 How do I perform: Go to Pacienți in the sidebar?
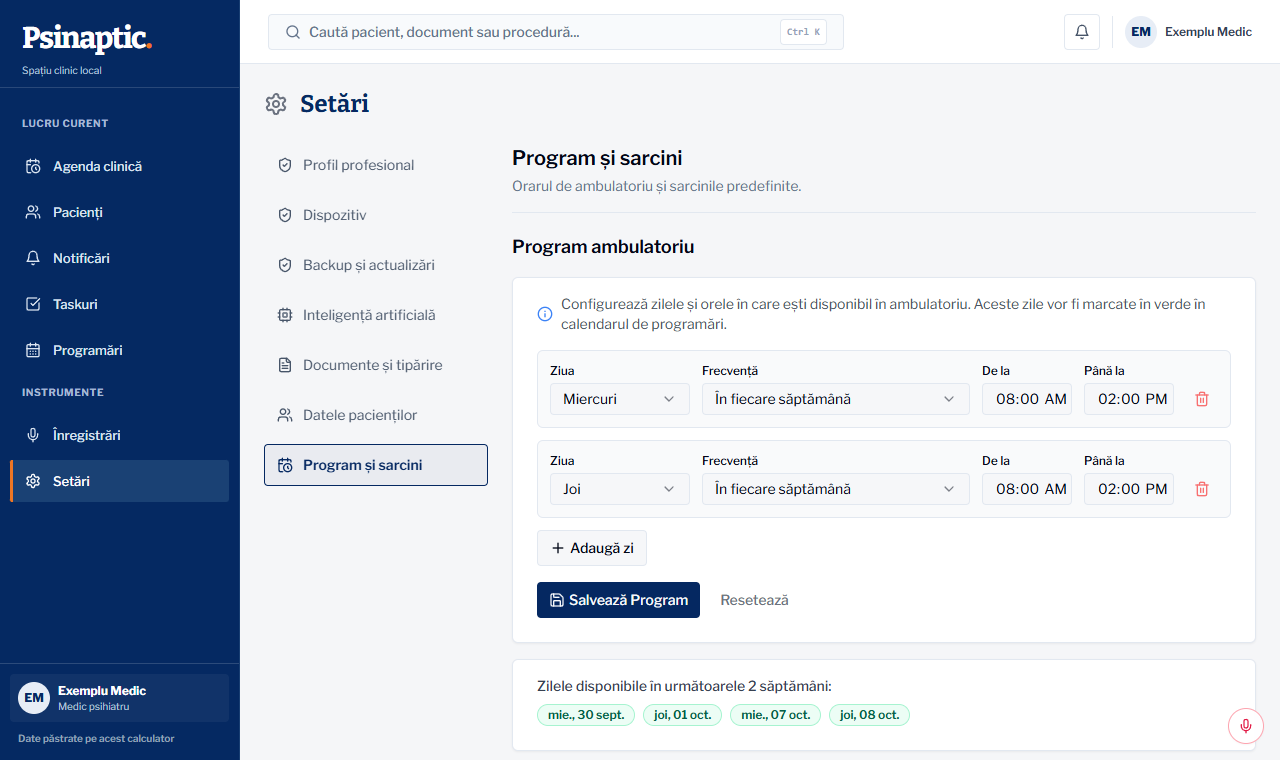pos(120,212)
